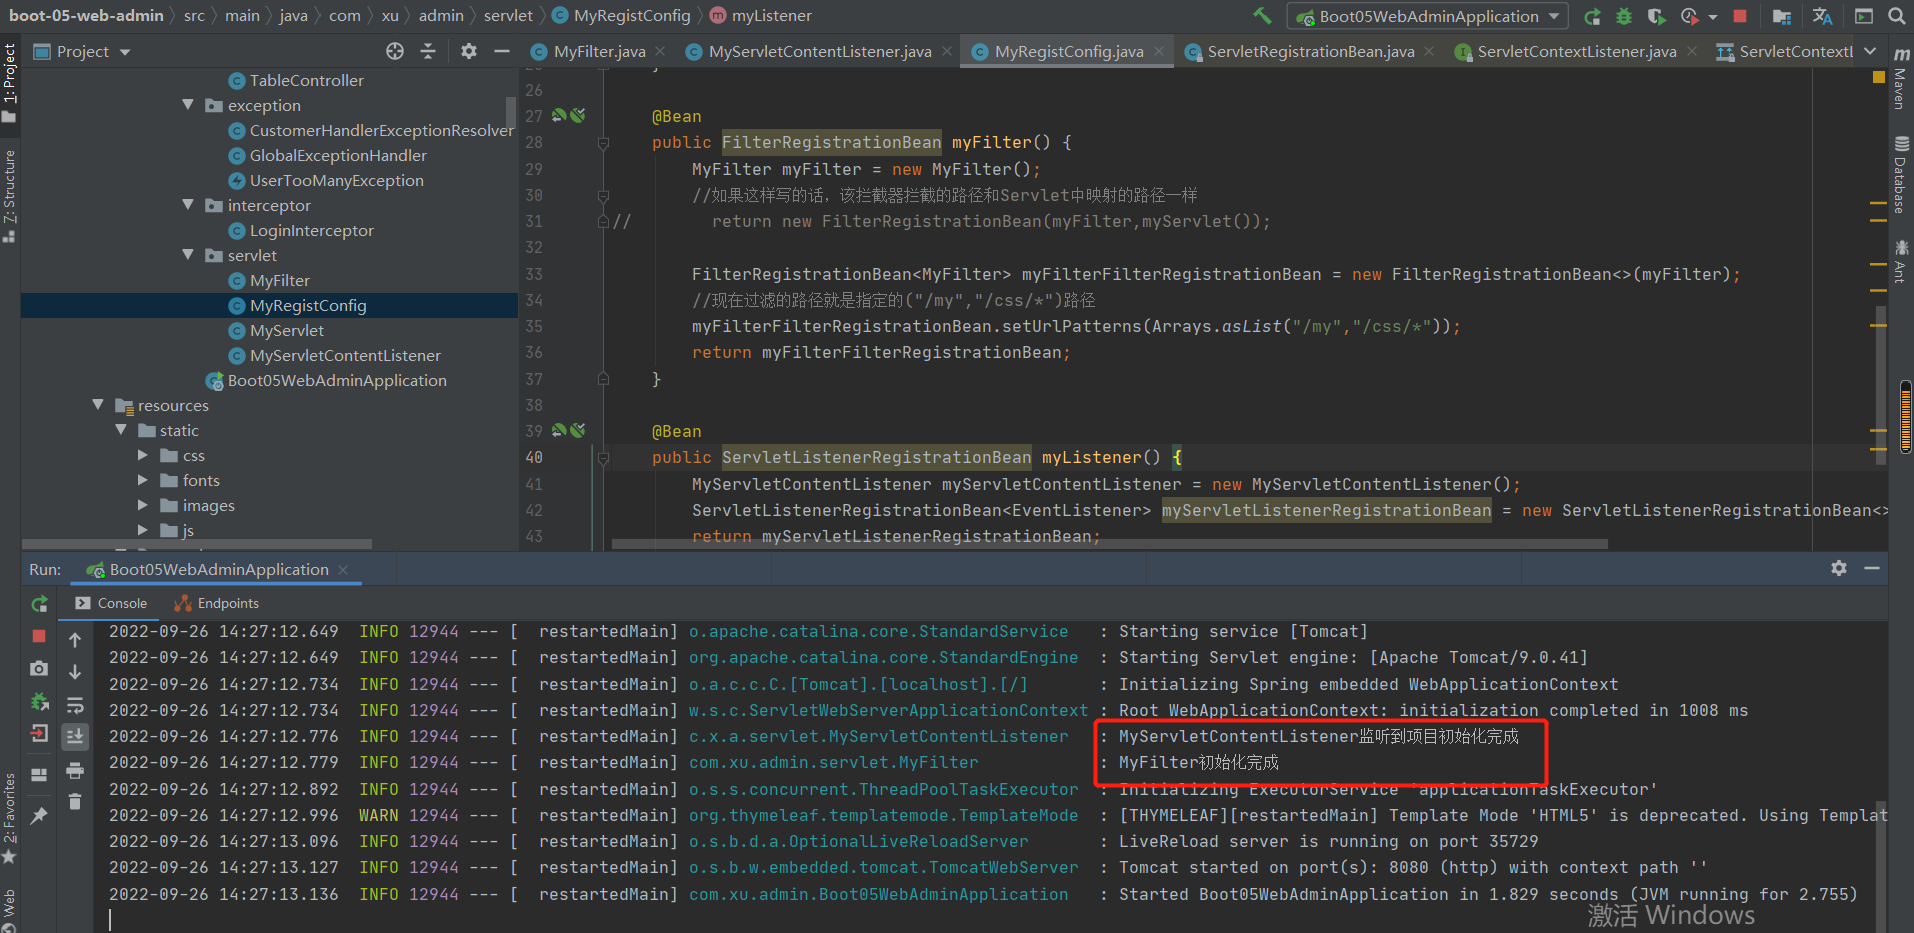Click the Exit application icon

(39, 733)
